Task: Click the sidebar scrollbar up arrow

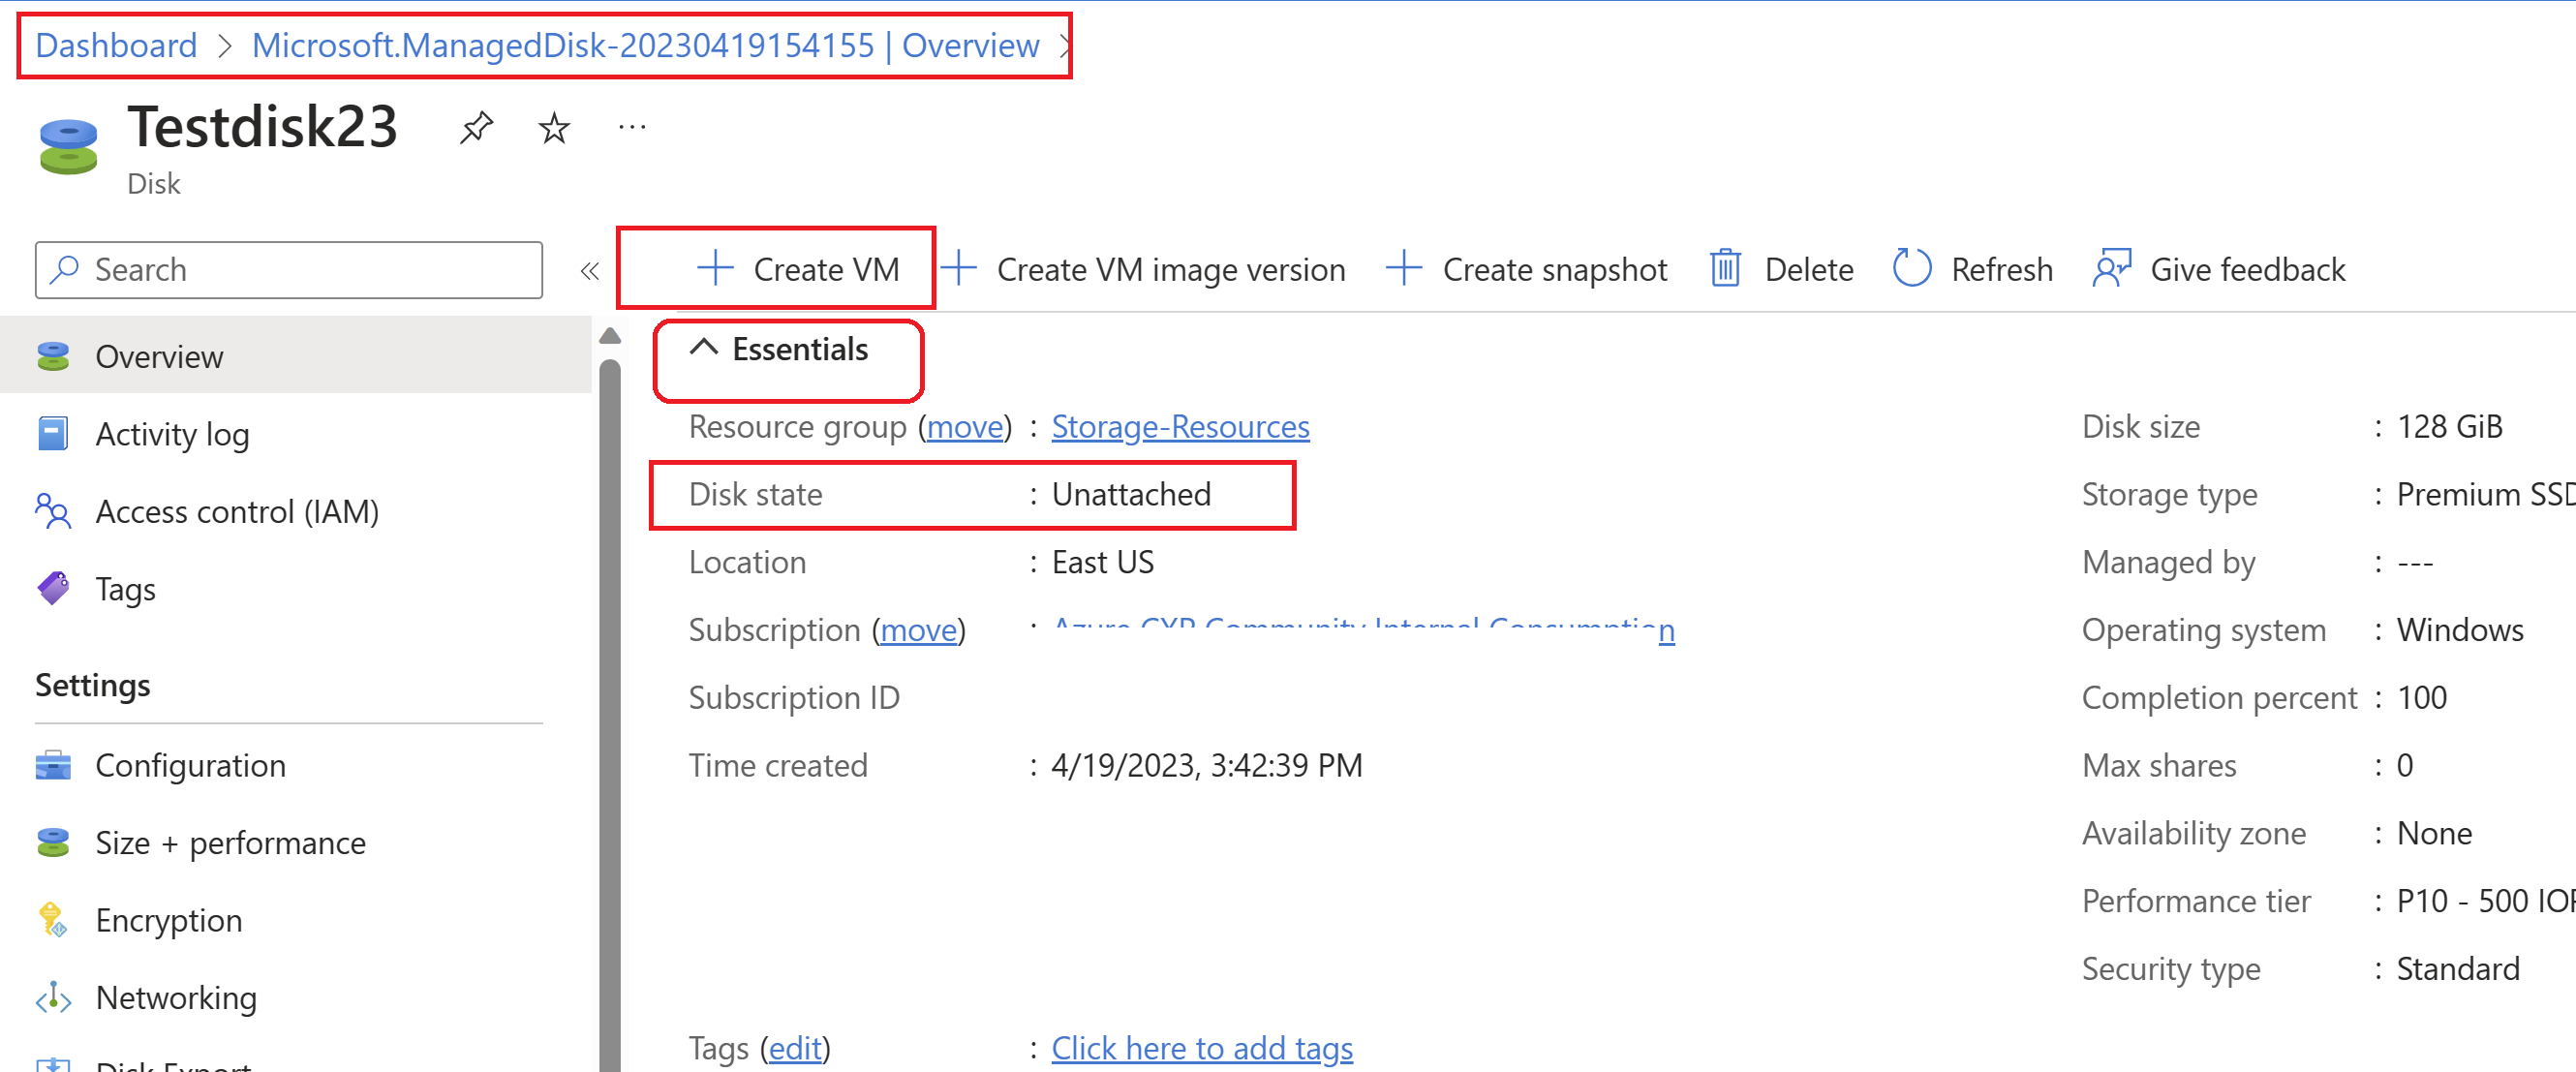Action: pyautogui.click(x=610, y=336)
